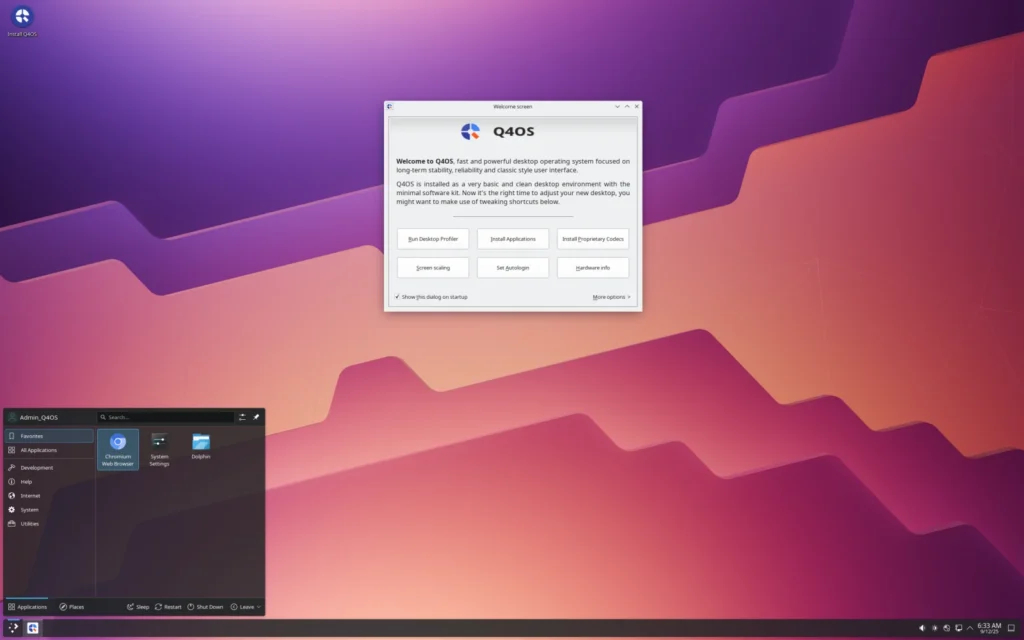The width and height of the screenshot is (1024, 640).
Task: Switch to the Places tab in the menu
Action: coord(71,607)
